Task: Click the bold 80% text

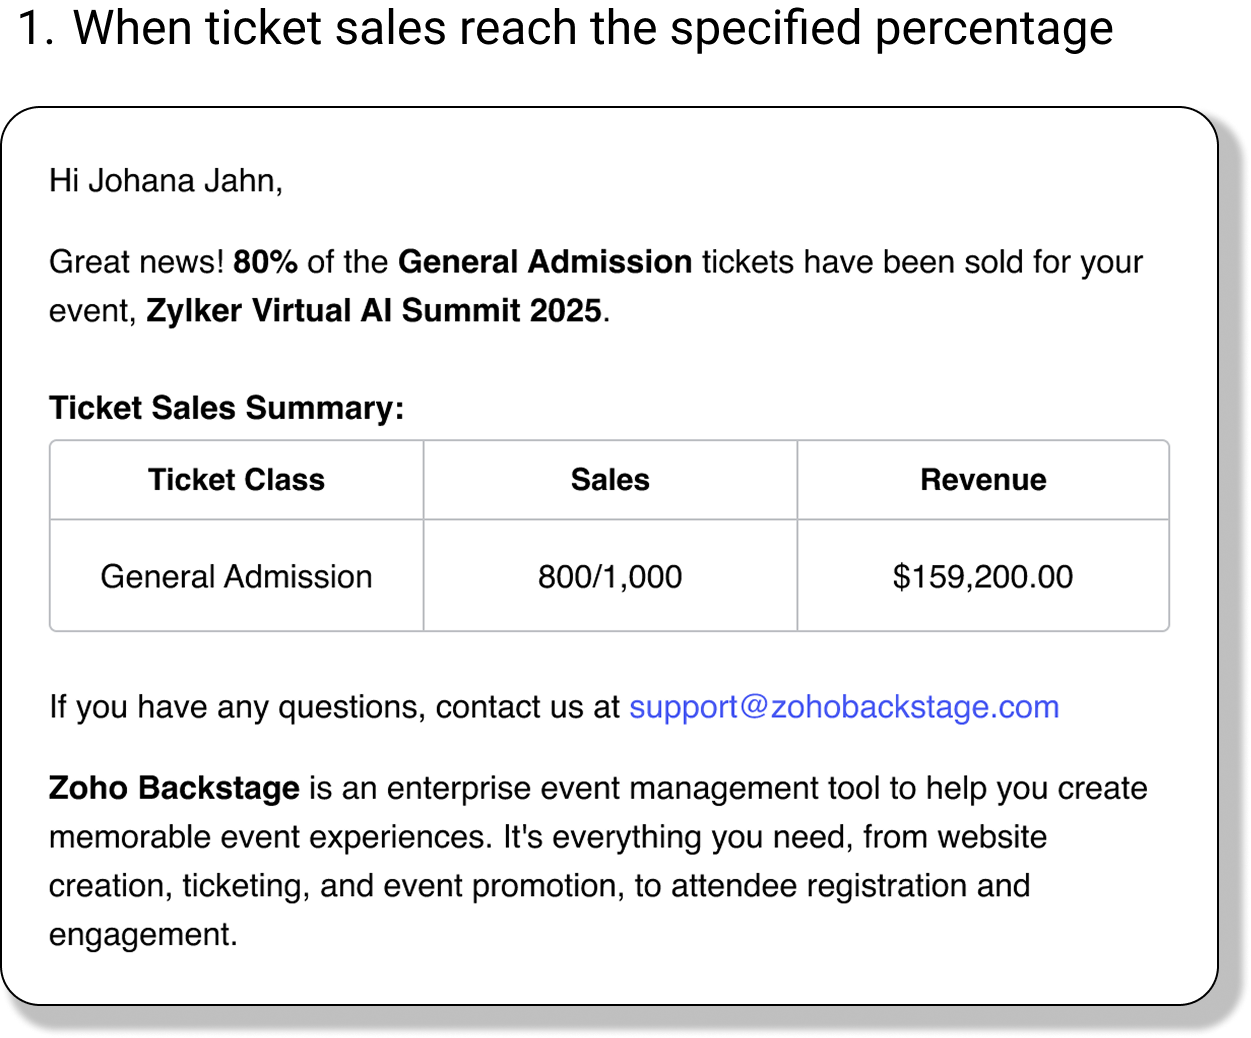Action: point(265,262)
